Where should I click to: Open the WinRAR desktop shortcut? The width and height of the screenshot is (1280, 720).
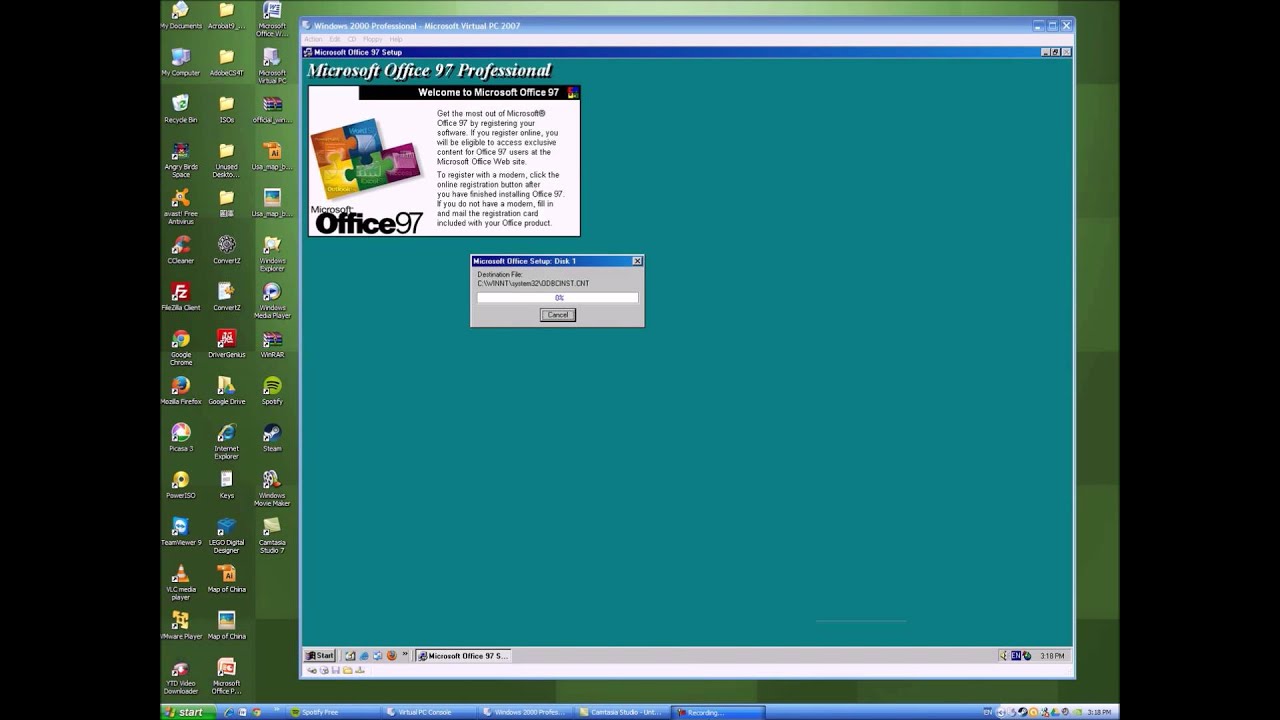[272, 340]
